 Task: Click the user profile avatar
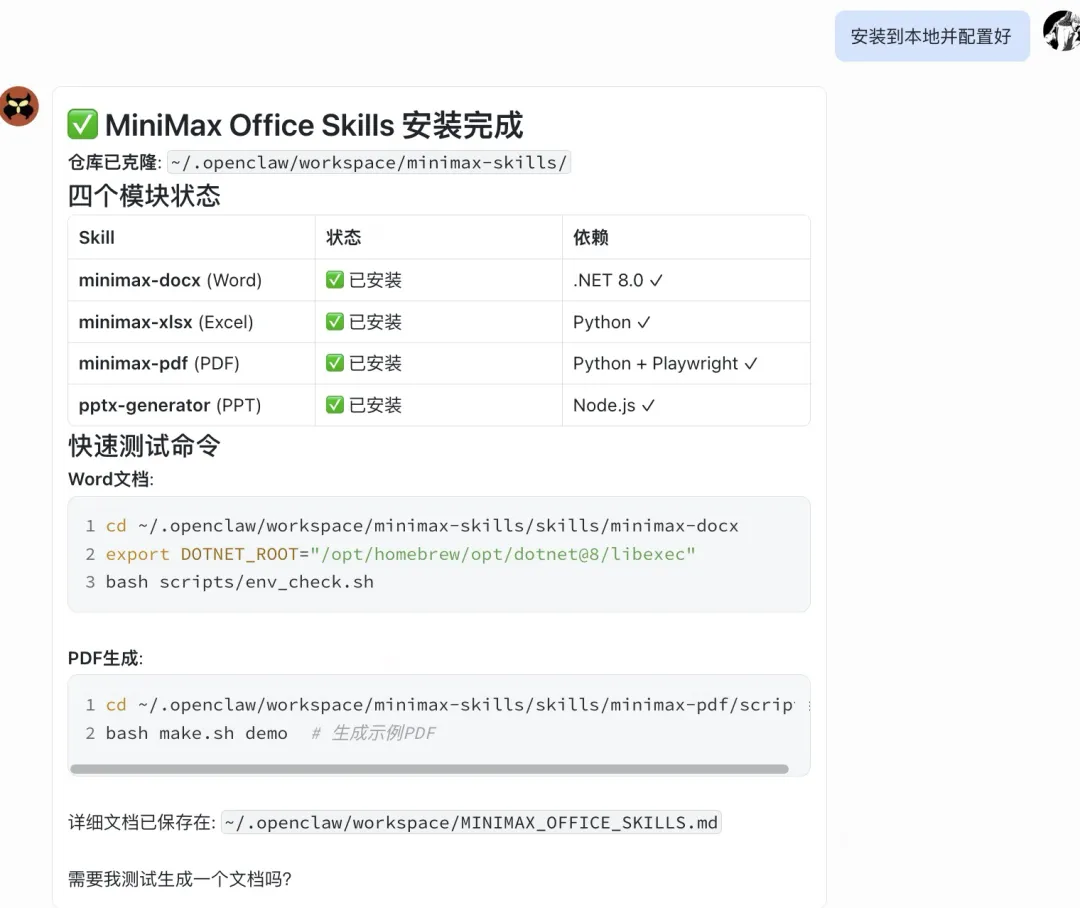[1061, 31]
